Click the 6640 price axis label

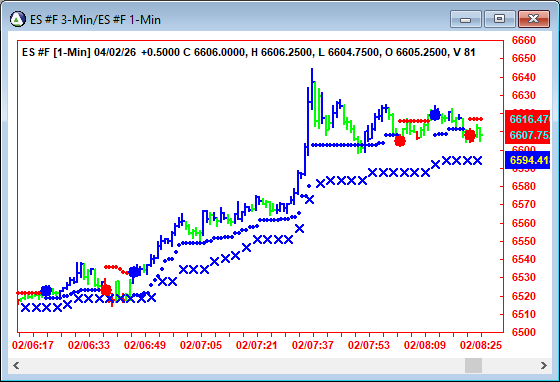[524, 77]
